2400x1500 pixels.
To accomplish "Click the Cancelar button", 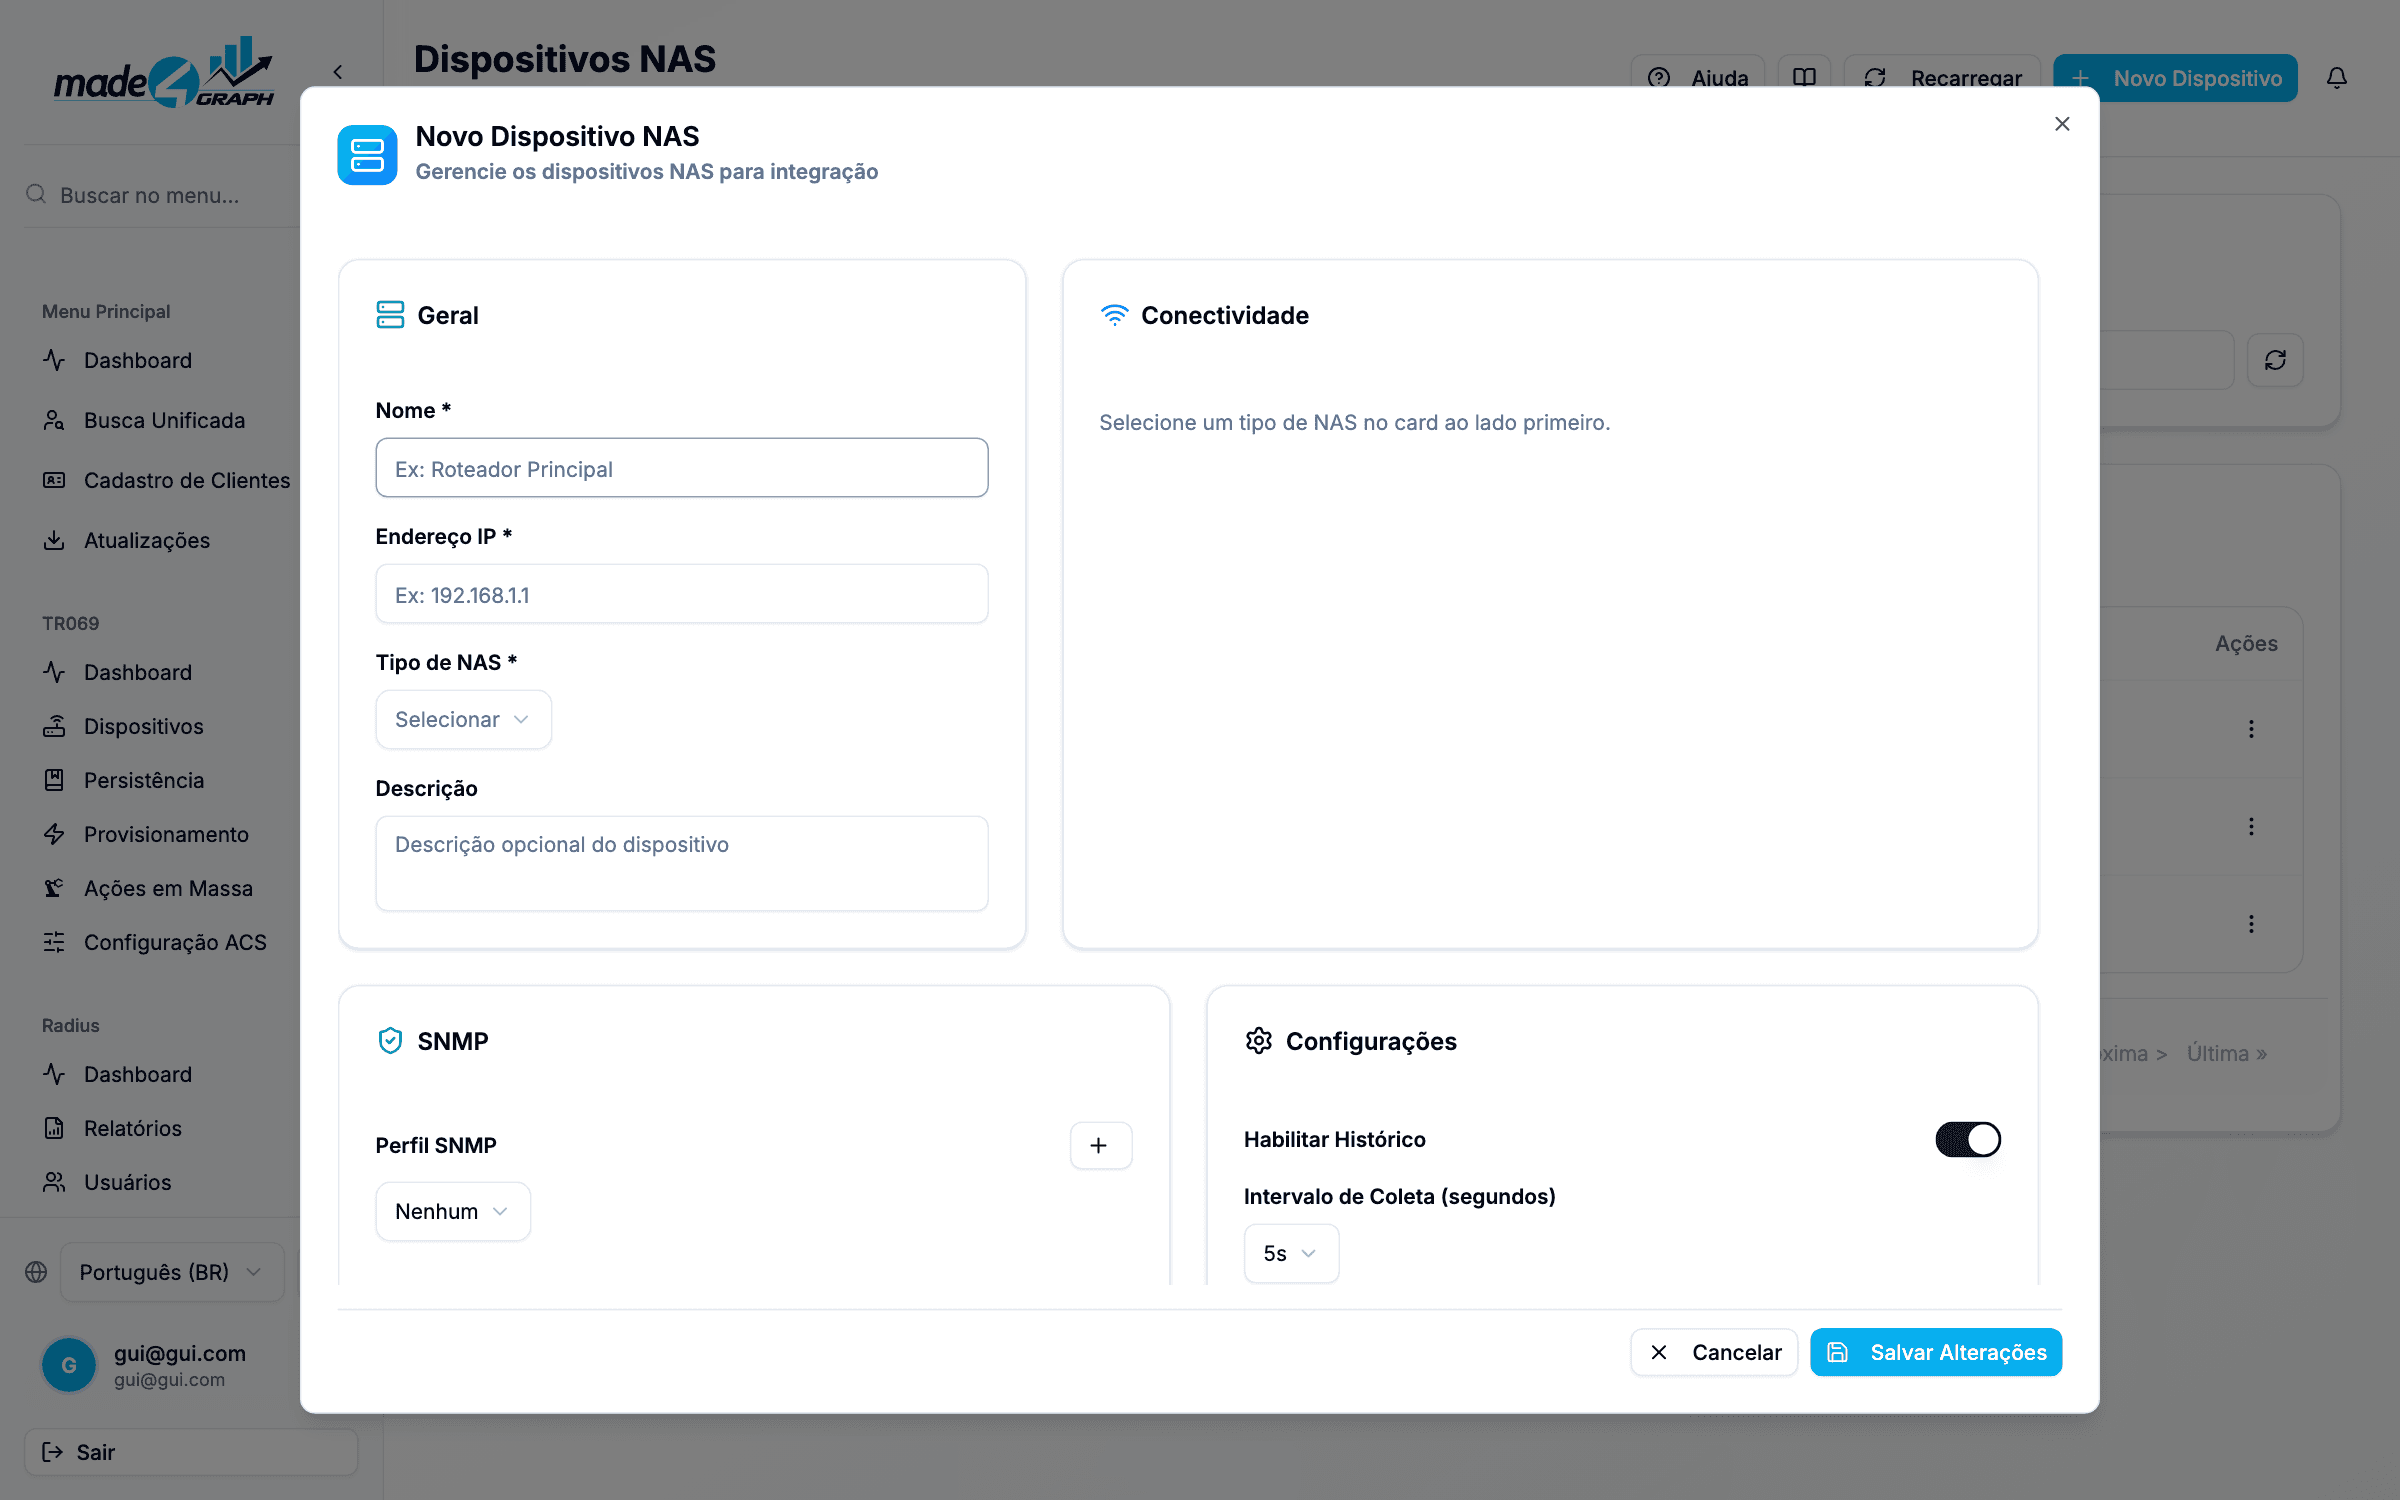I will click(x=1714, y=1352).
